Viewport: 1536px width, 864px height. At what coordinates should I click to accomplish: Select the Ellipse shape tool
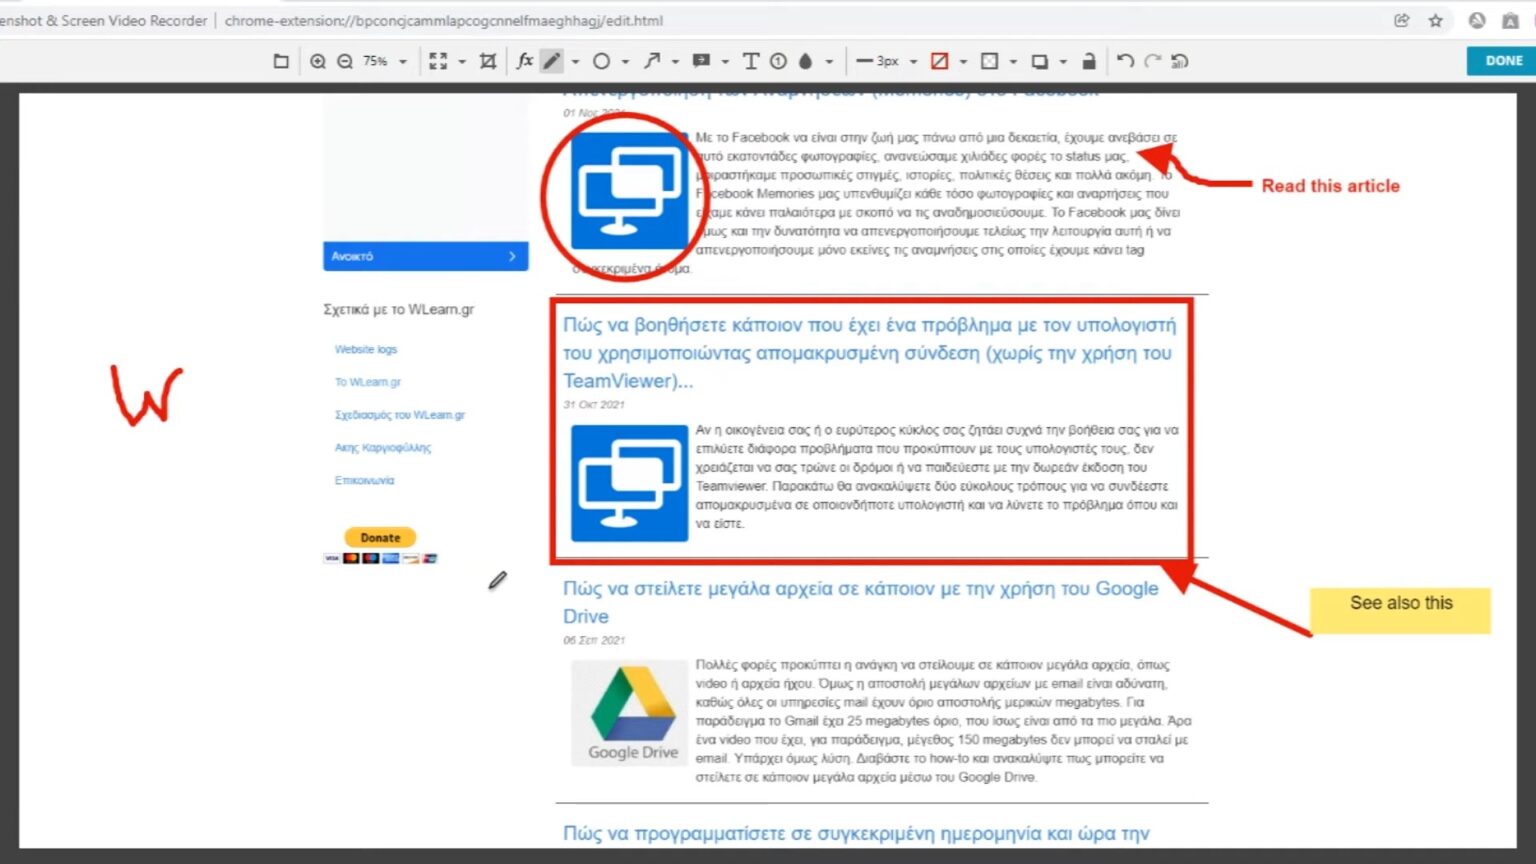(602, 61)
